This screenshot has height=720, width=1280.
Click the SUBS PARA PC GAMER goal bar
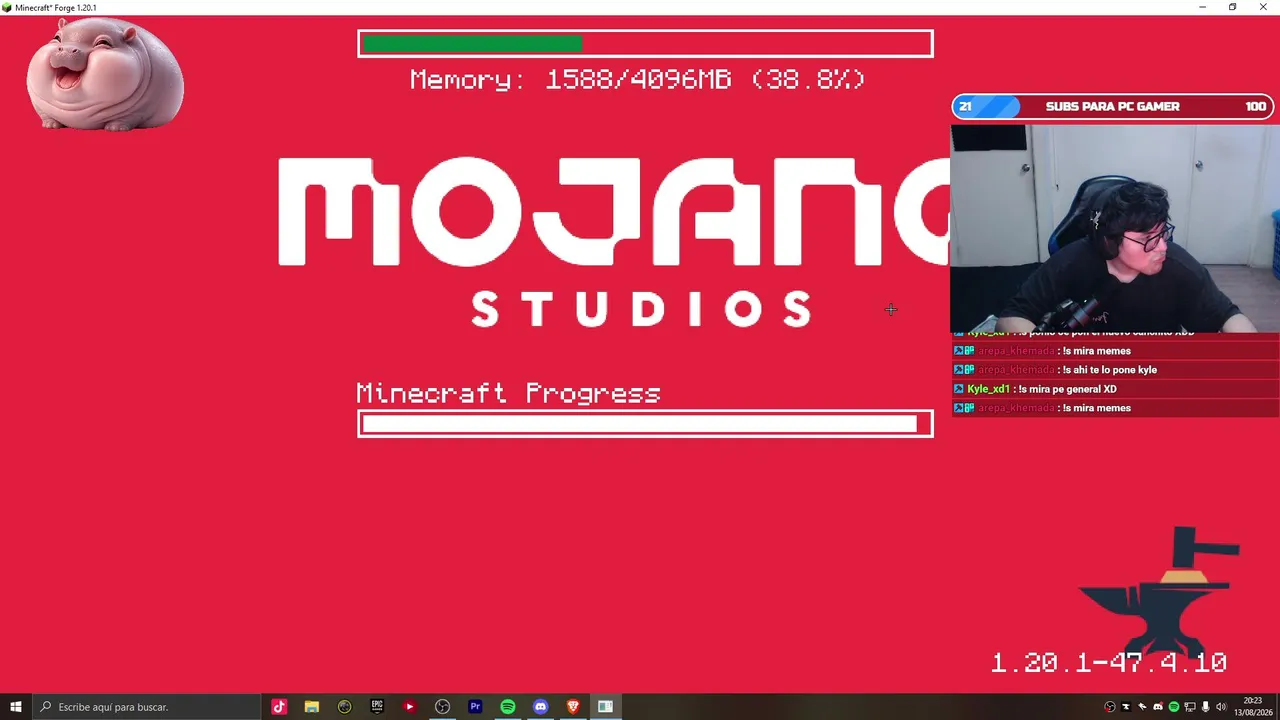[x=1114, y=106]
